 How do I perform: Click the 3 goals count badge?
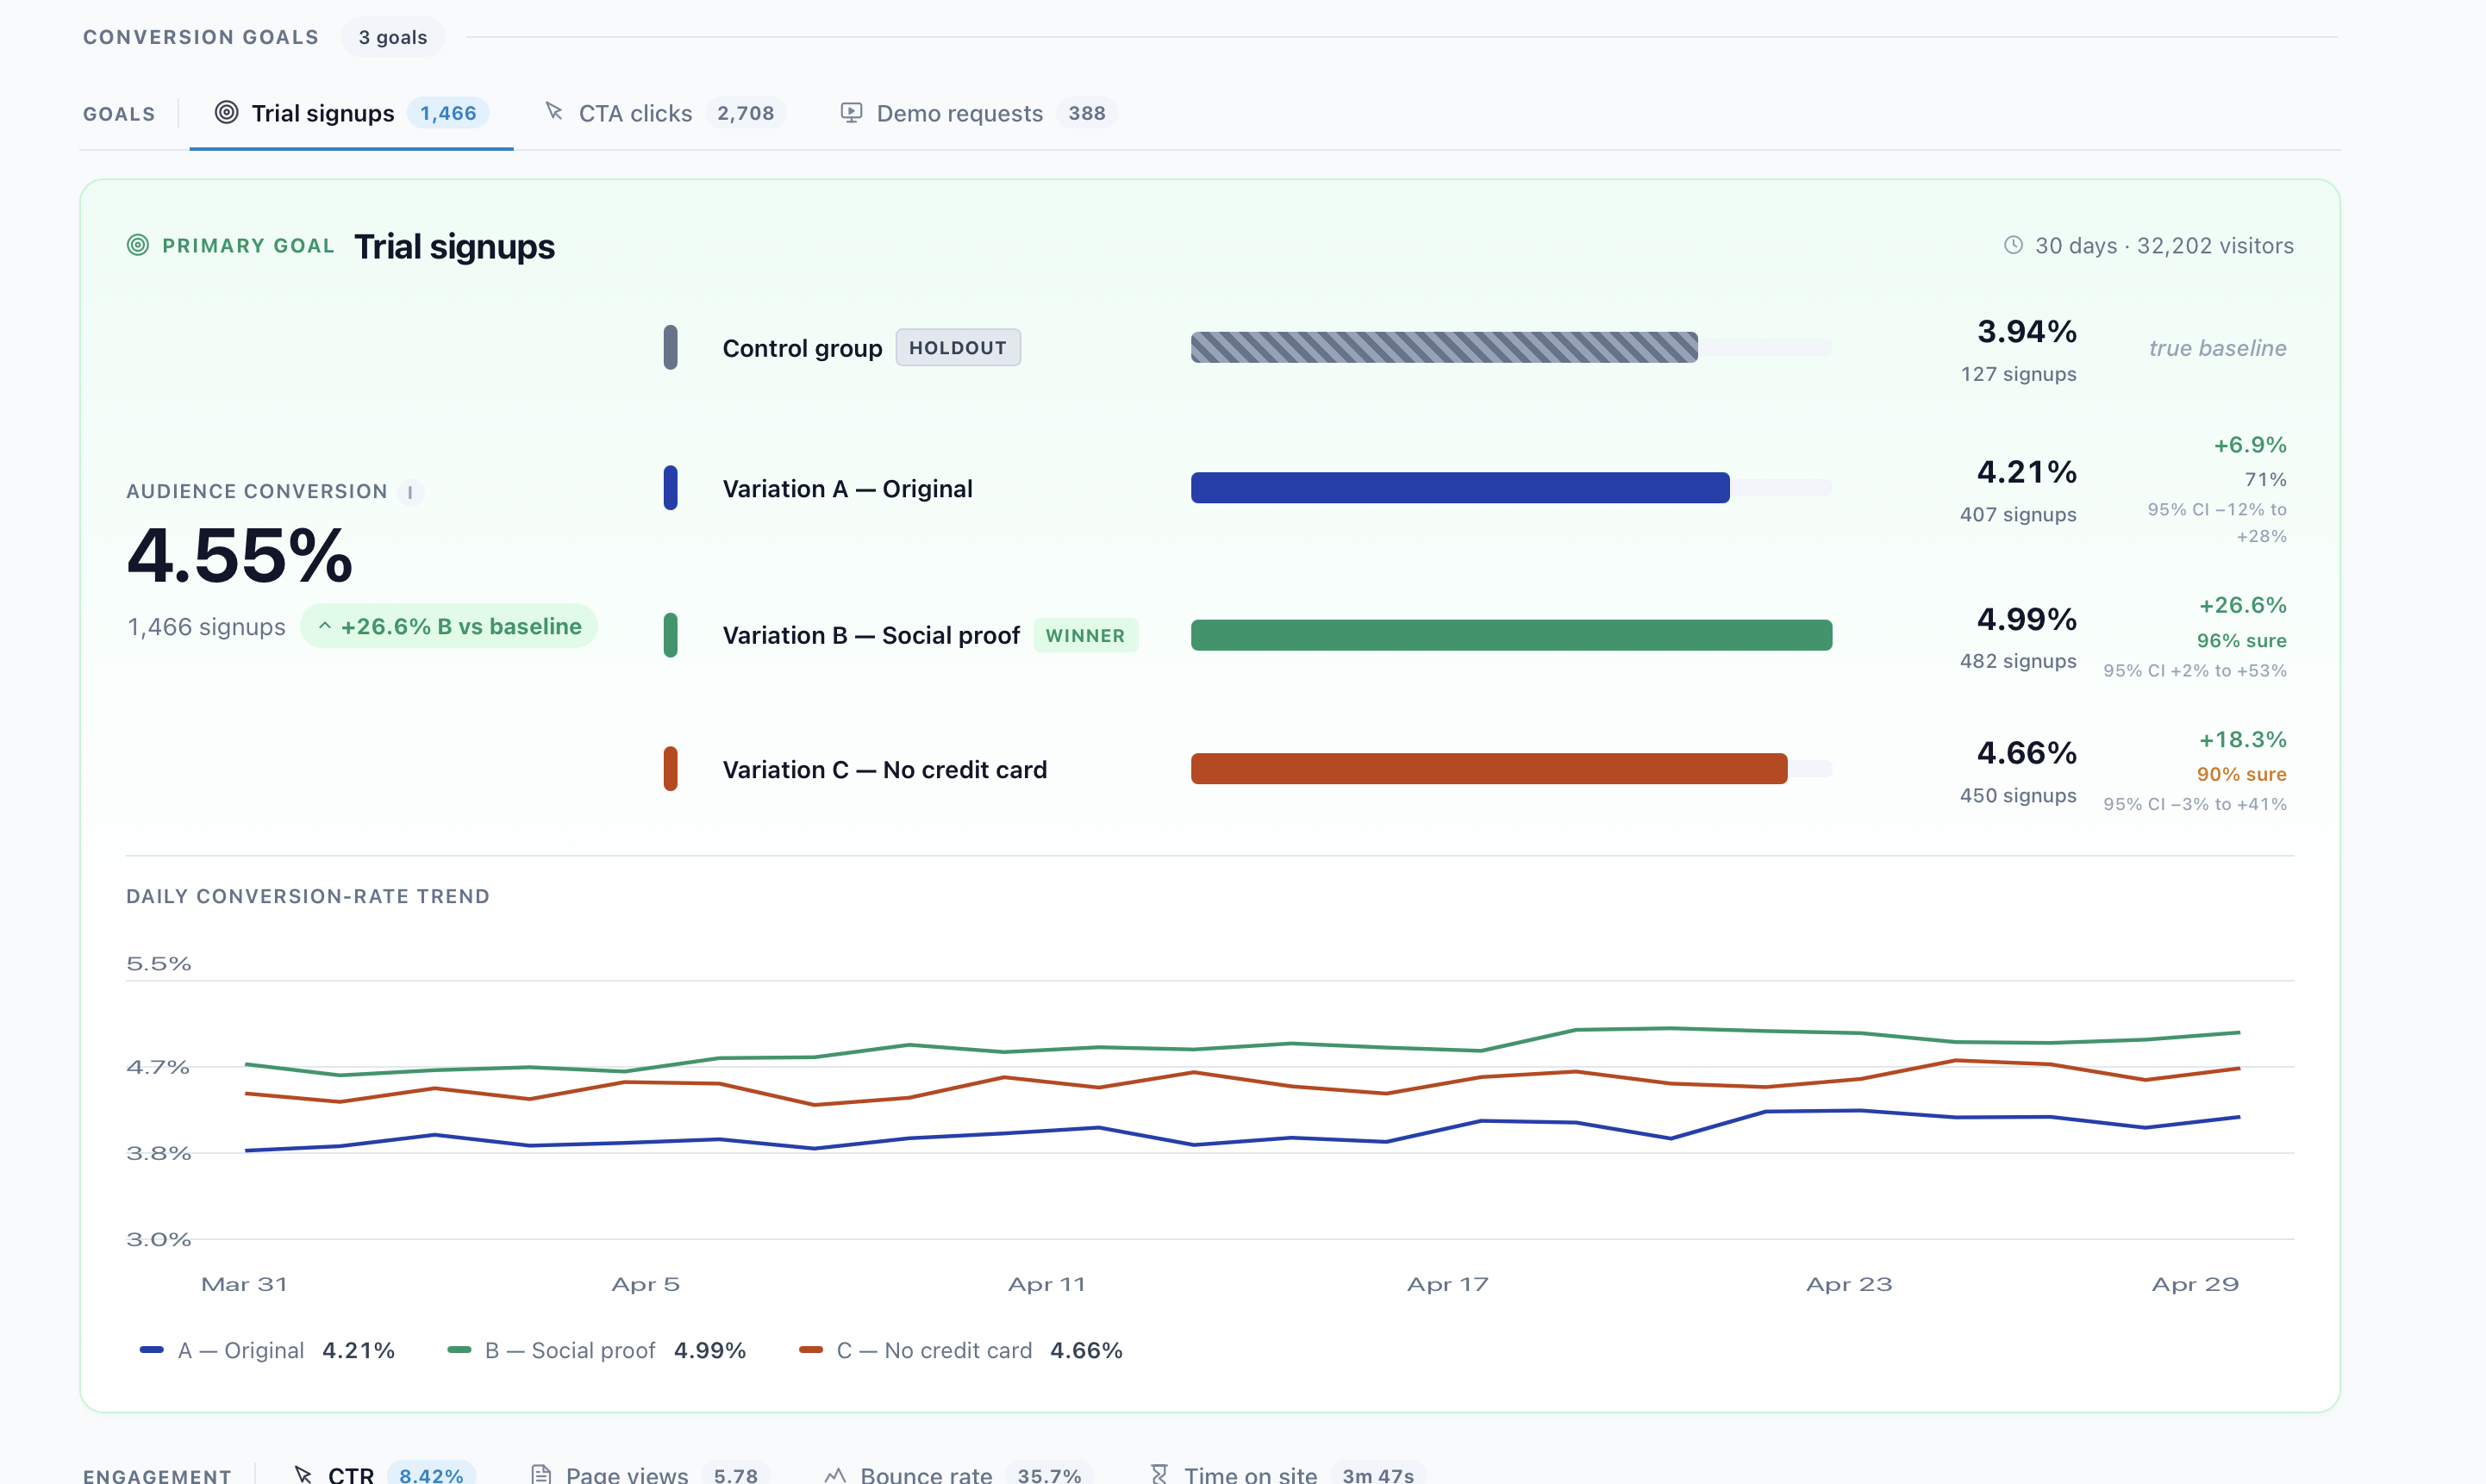[393, 37]
